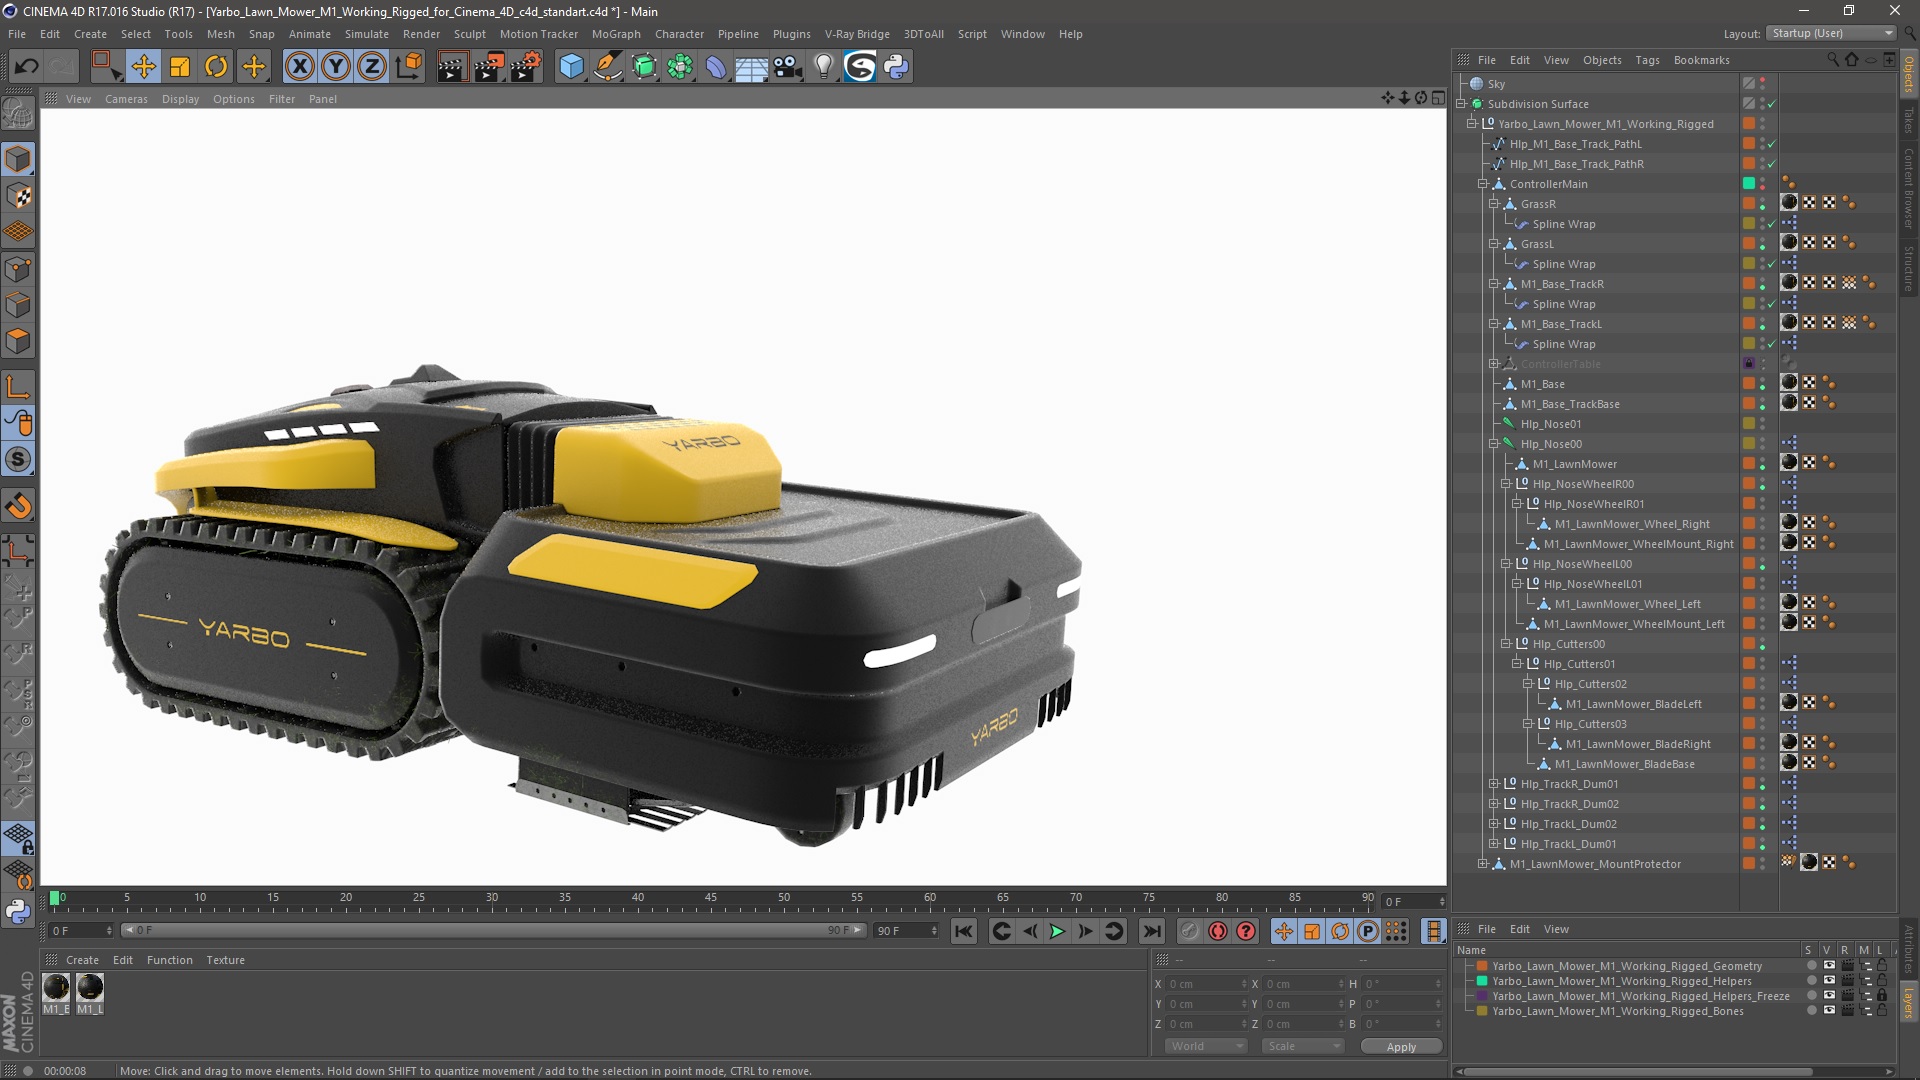Open the Simulate menu
This screenshot has height=1080, width=1920.
tap(366, 34)
